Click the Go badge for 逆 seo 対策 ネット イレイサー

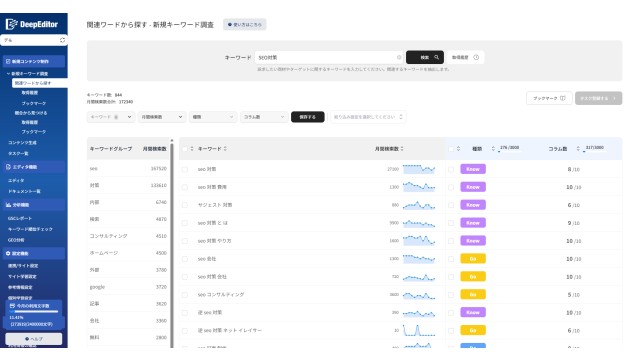[473, 330]
